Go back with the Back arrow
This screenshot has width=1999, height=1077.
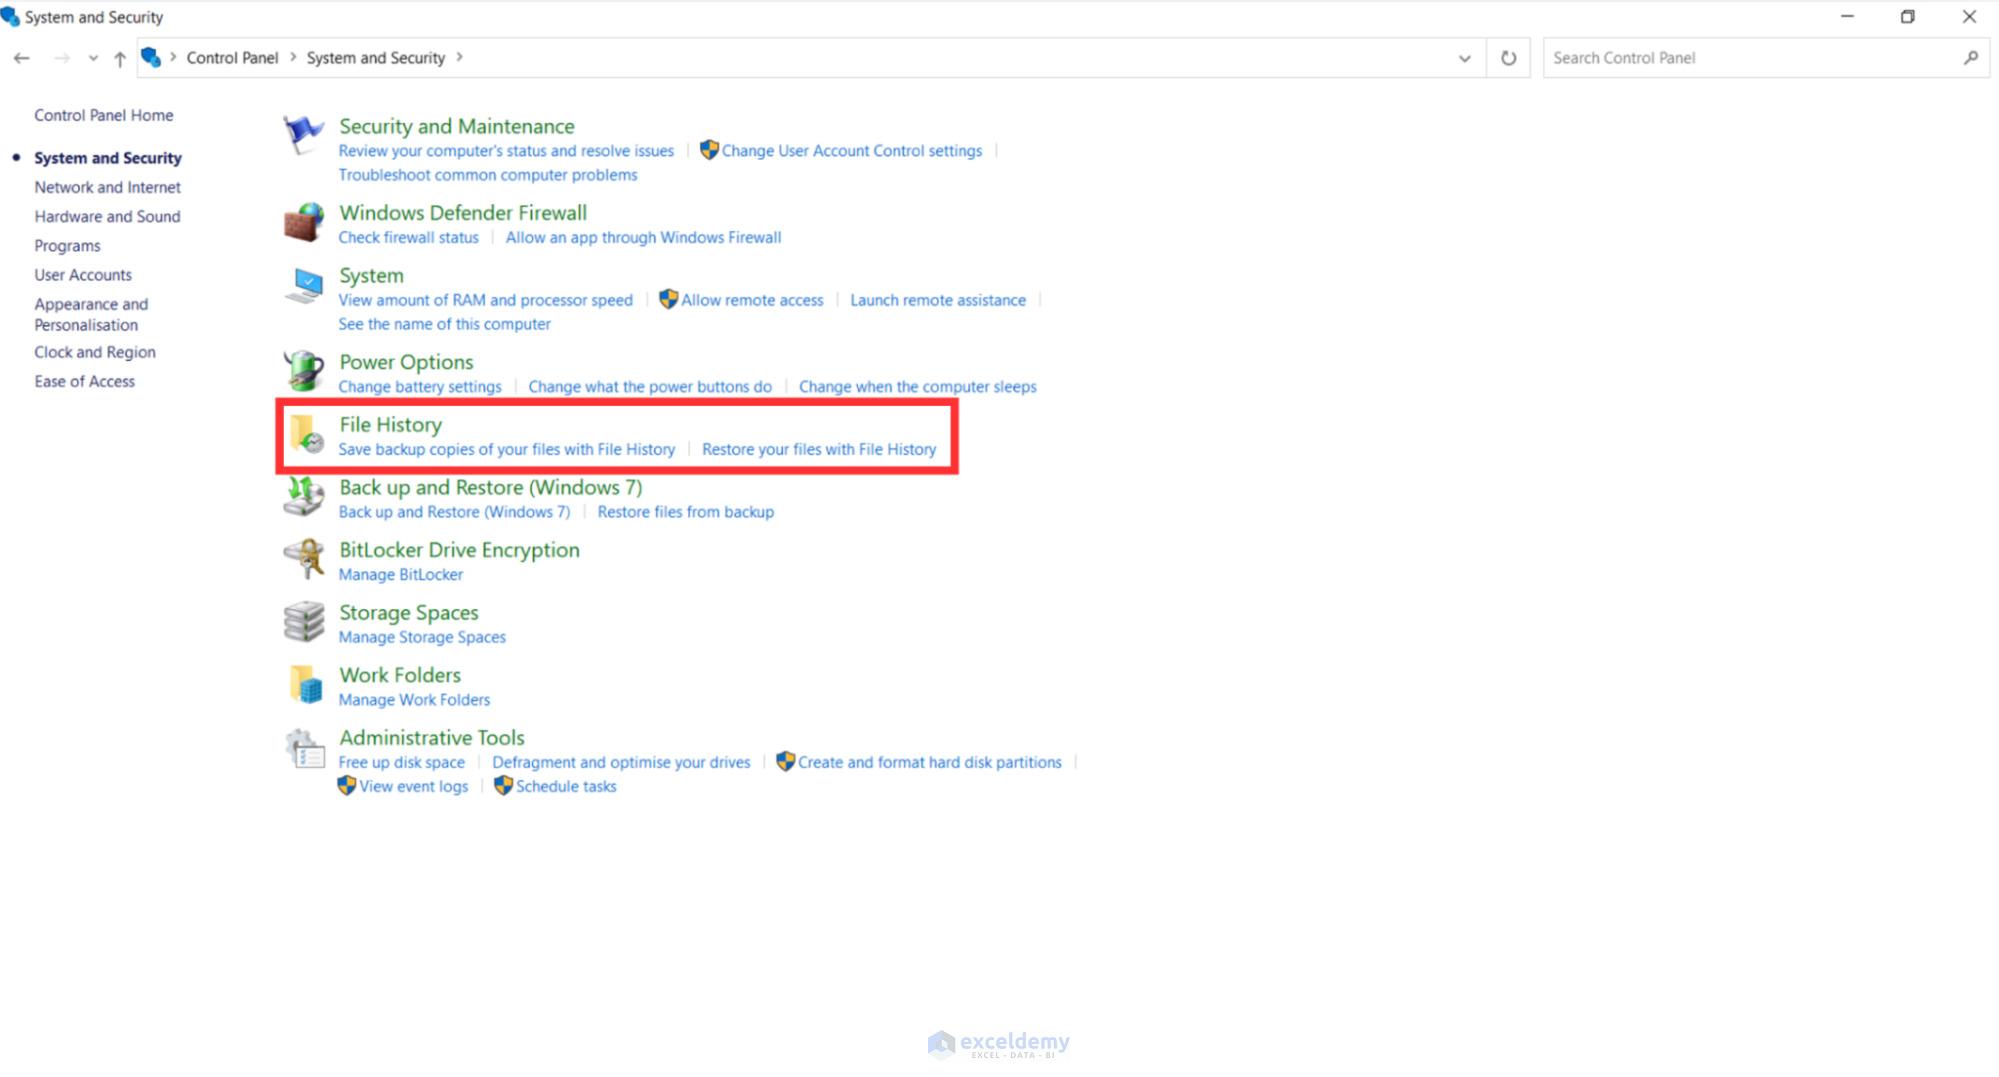tap(21, 58)
